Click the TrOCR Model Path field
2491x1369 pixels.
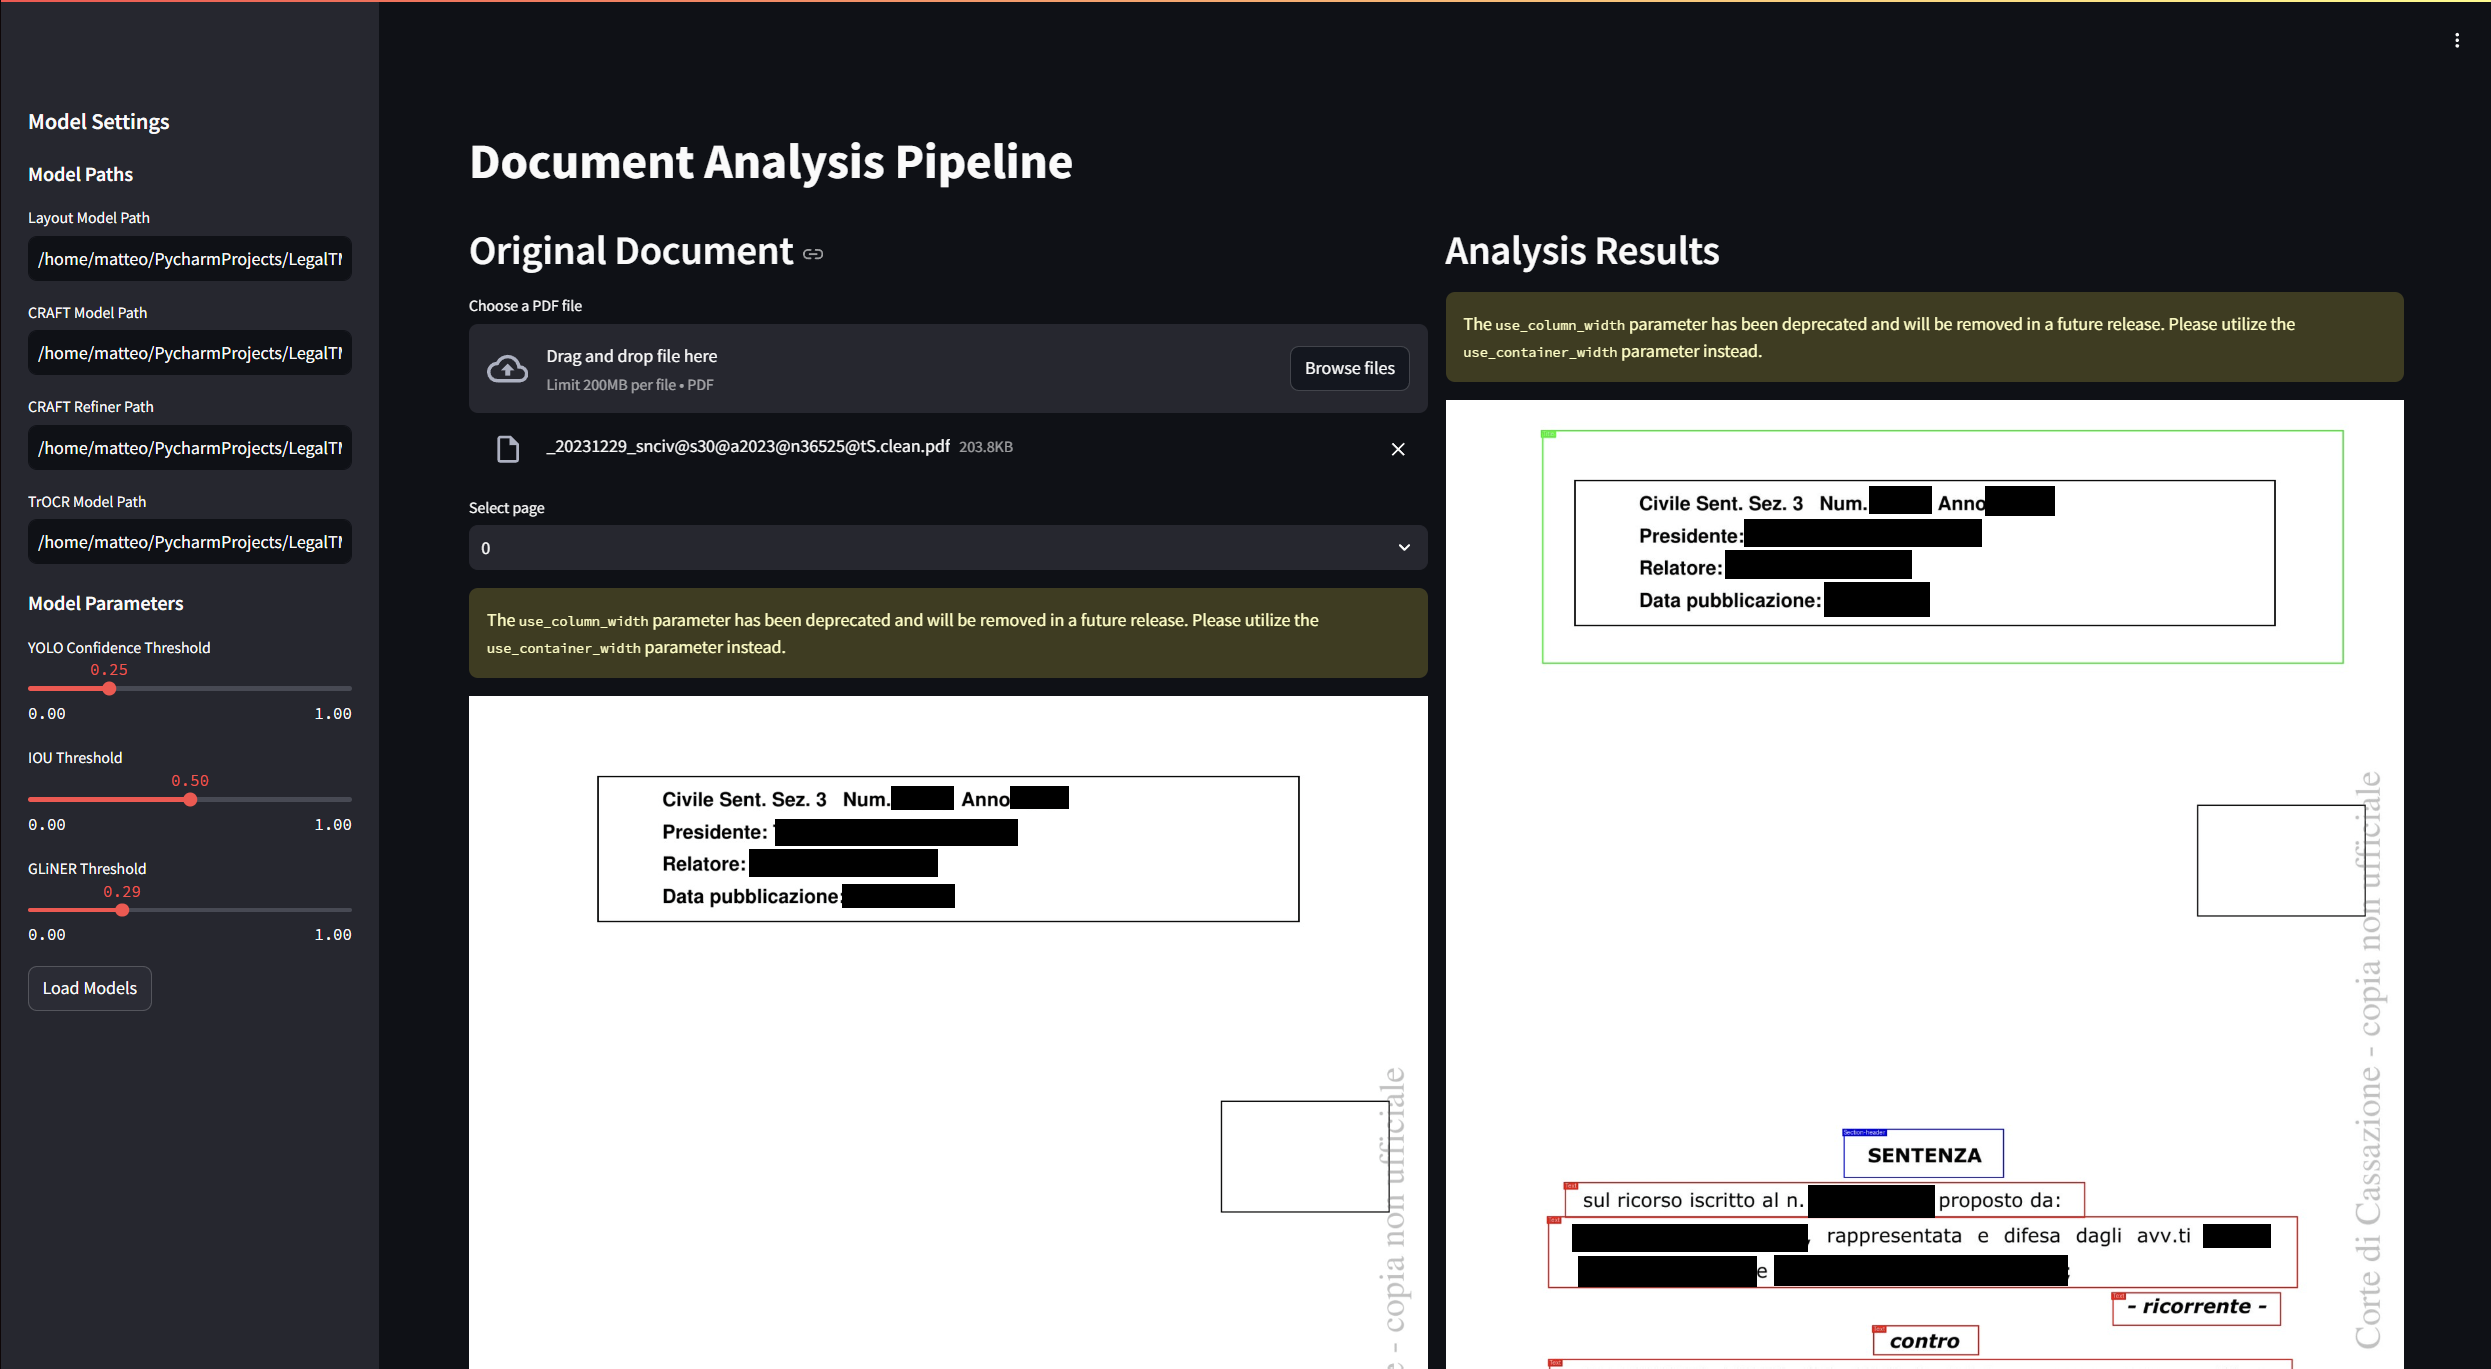pyautogui.click(x=189, y=542)
